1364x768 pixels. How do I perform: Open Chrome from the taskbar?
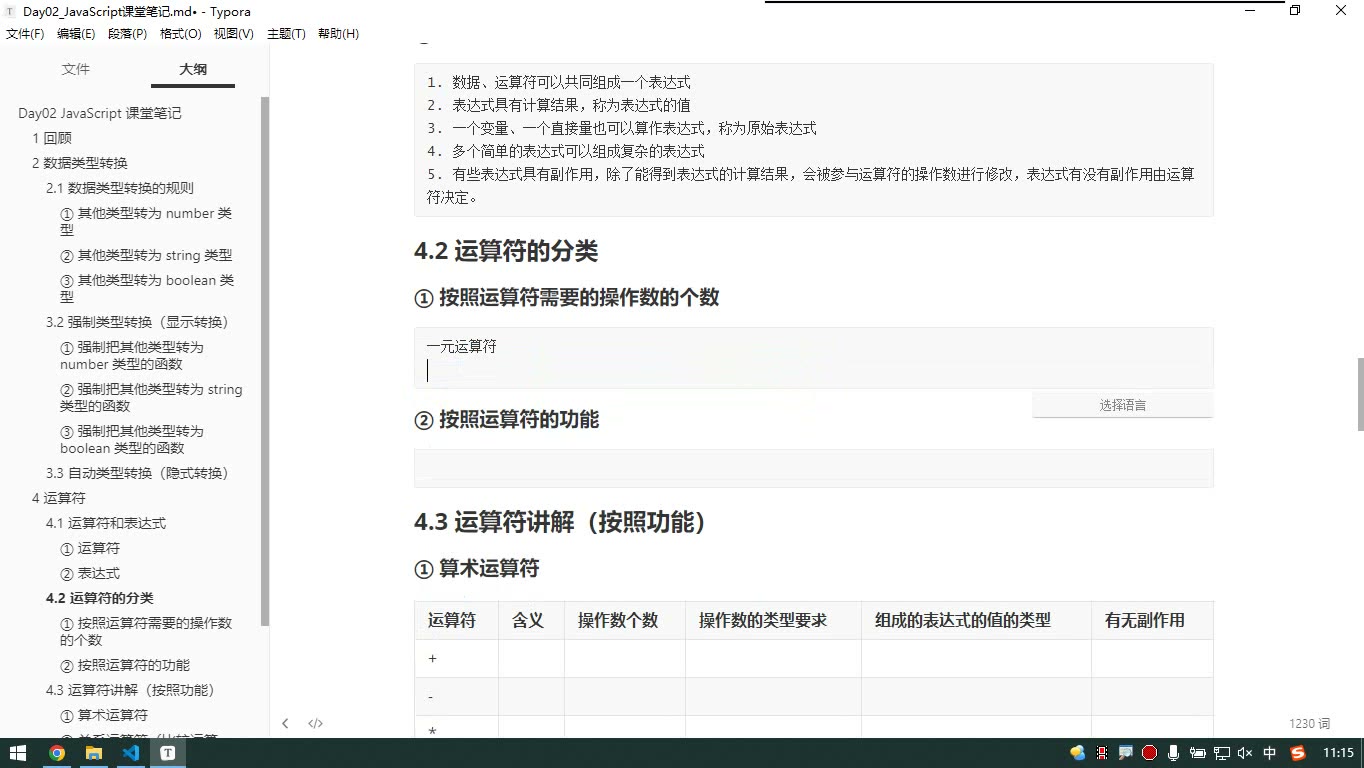[57, 753]
